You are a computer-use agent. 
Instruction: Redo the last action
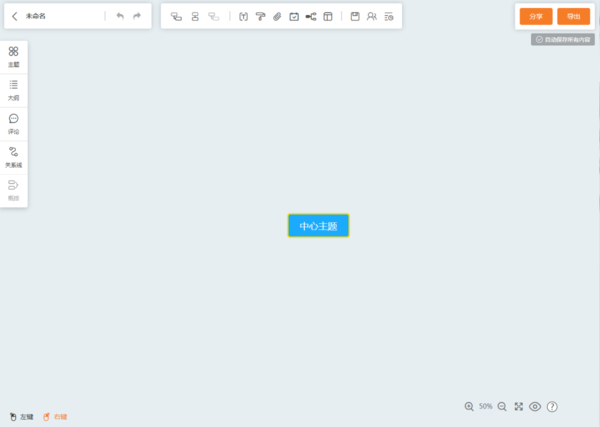[x=137, y=16]
